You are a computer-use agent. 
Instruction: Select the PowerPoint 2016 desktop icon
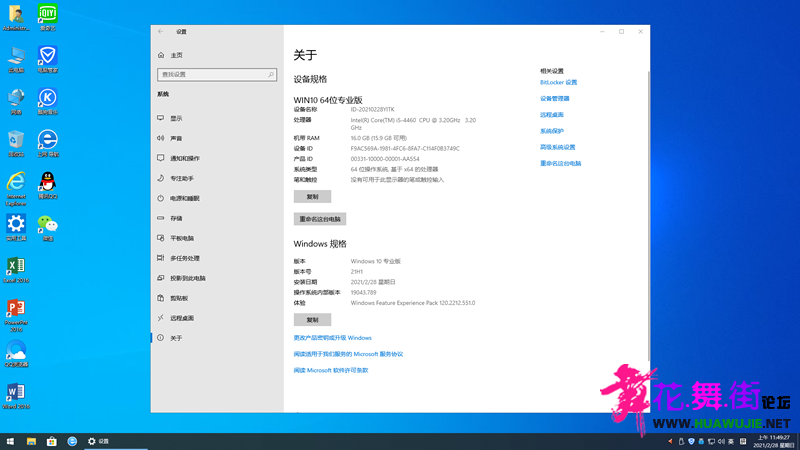click(16, 315)
